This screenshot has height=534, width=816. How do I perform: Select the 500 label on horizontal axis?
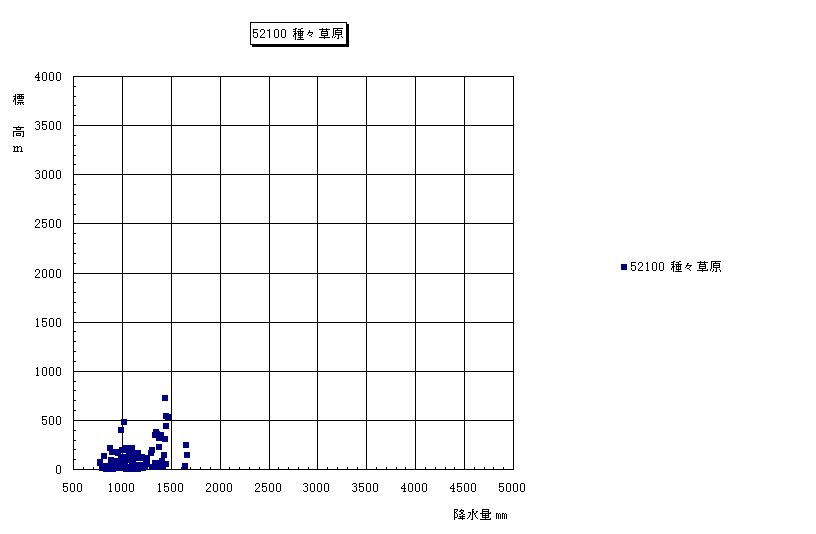[x=73, y=488]
